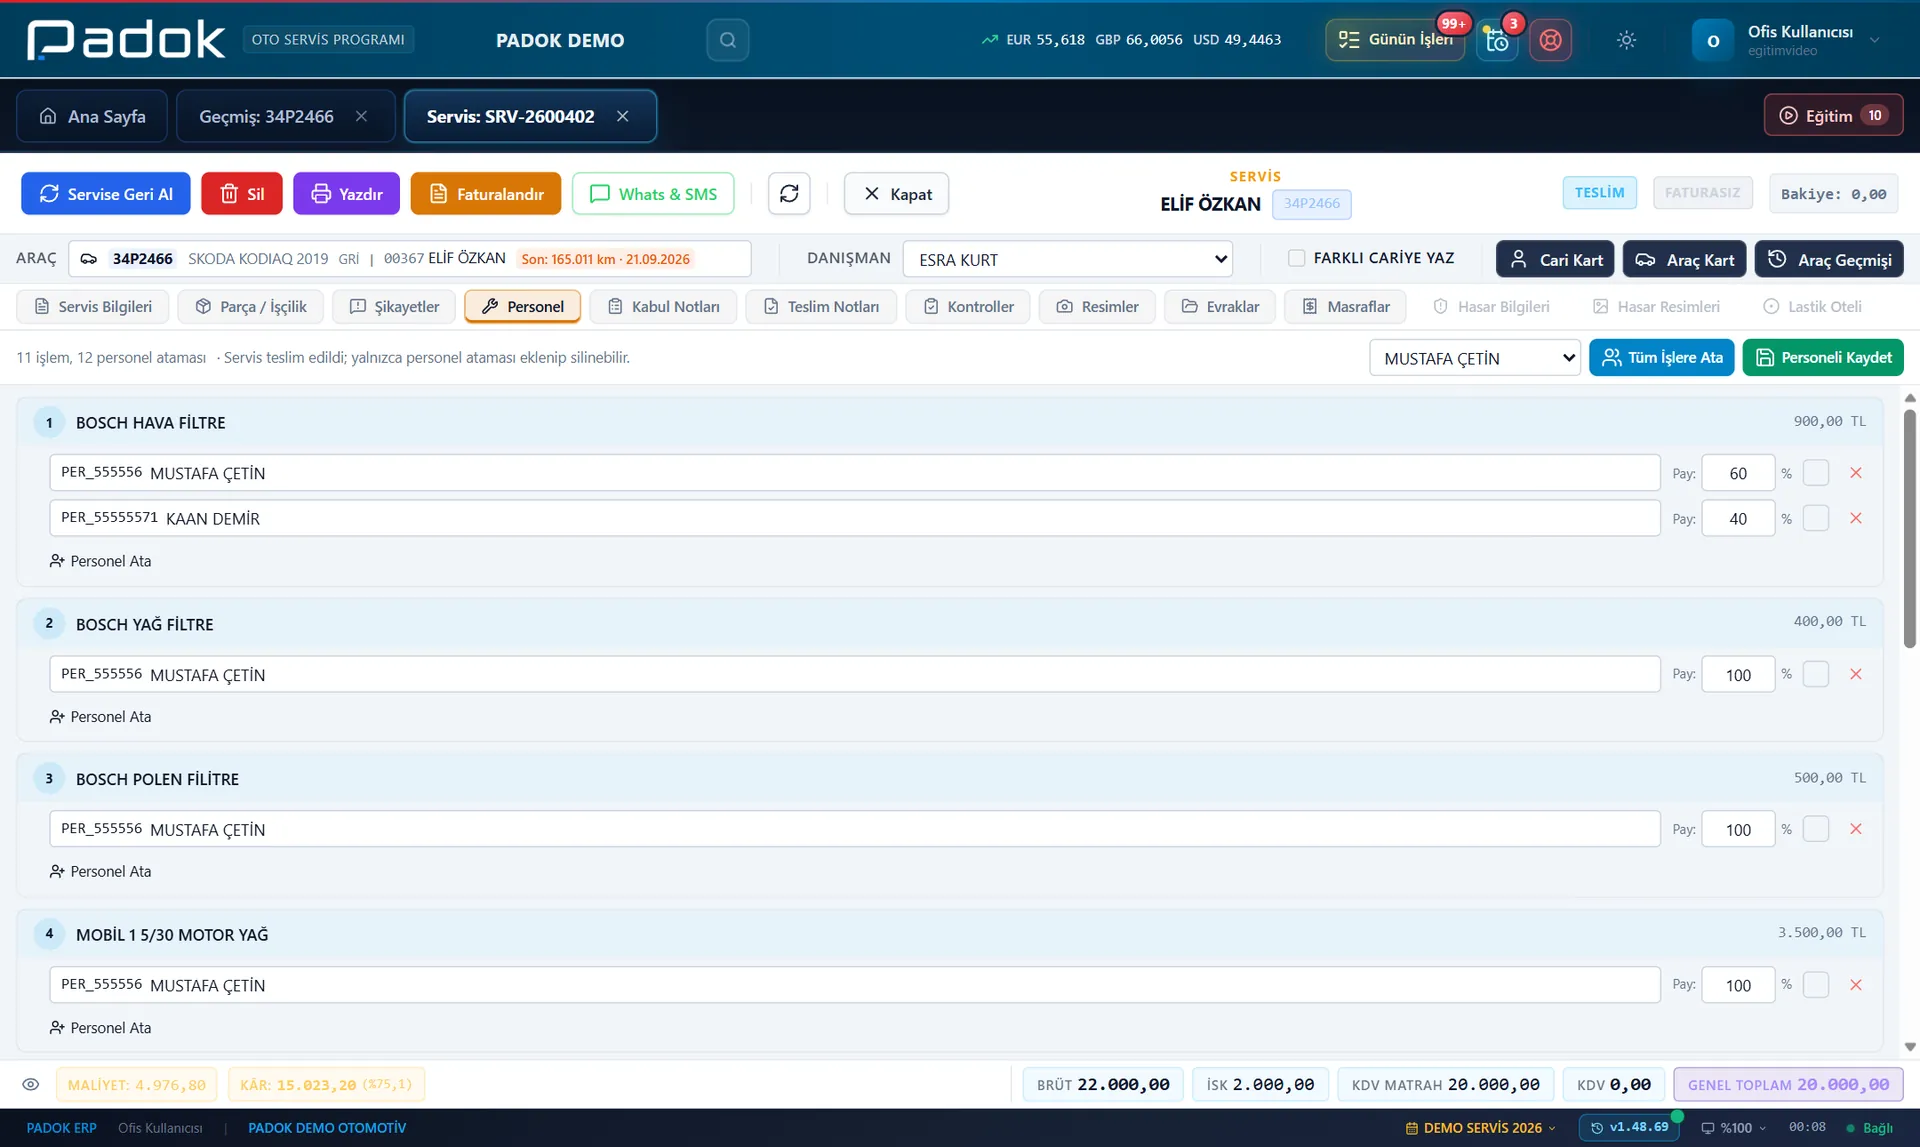Open the Masraflar tab
Viewport: 1920px width, 1147px height.
tap(1345, 307)
